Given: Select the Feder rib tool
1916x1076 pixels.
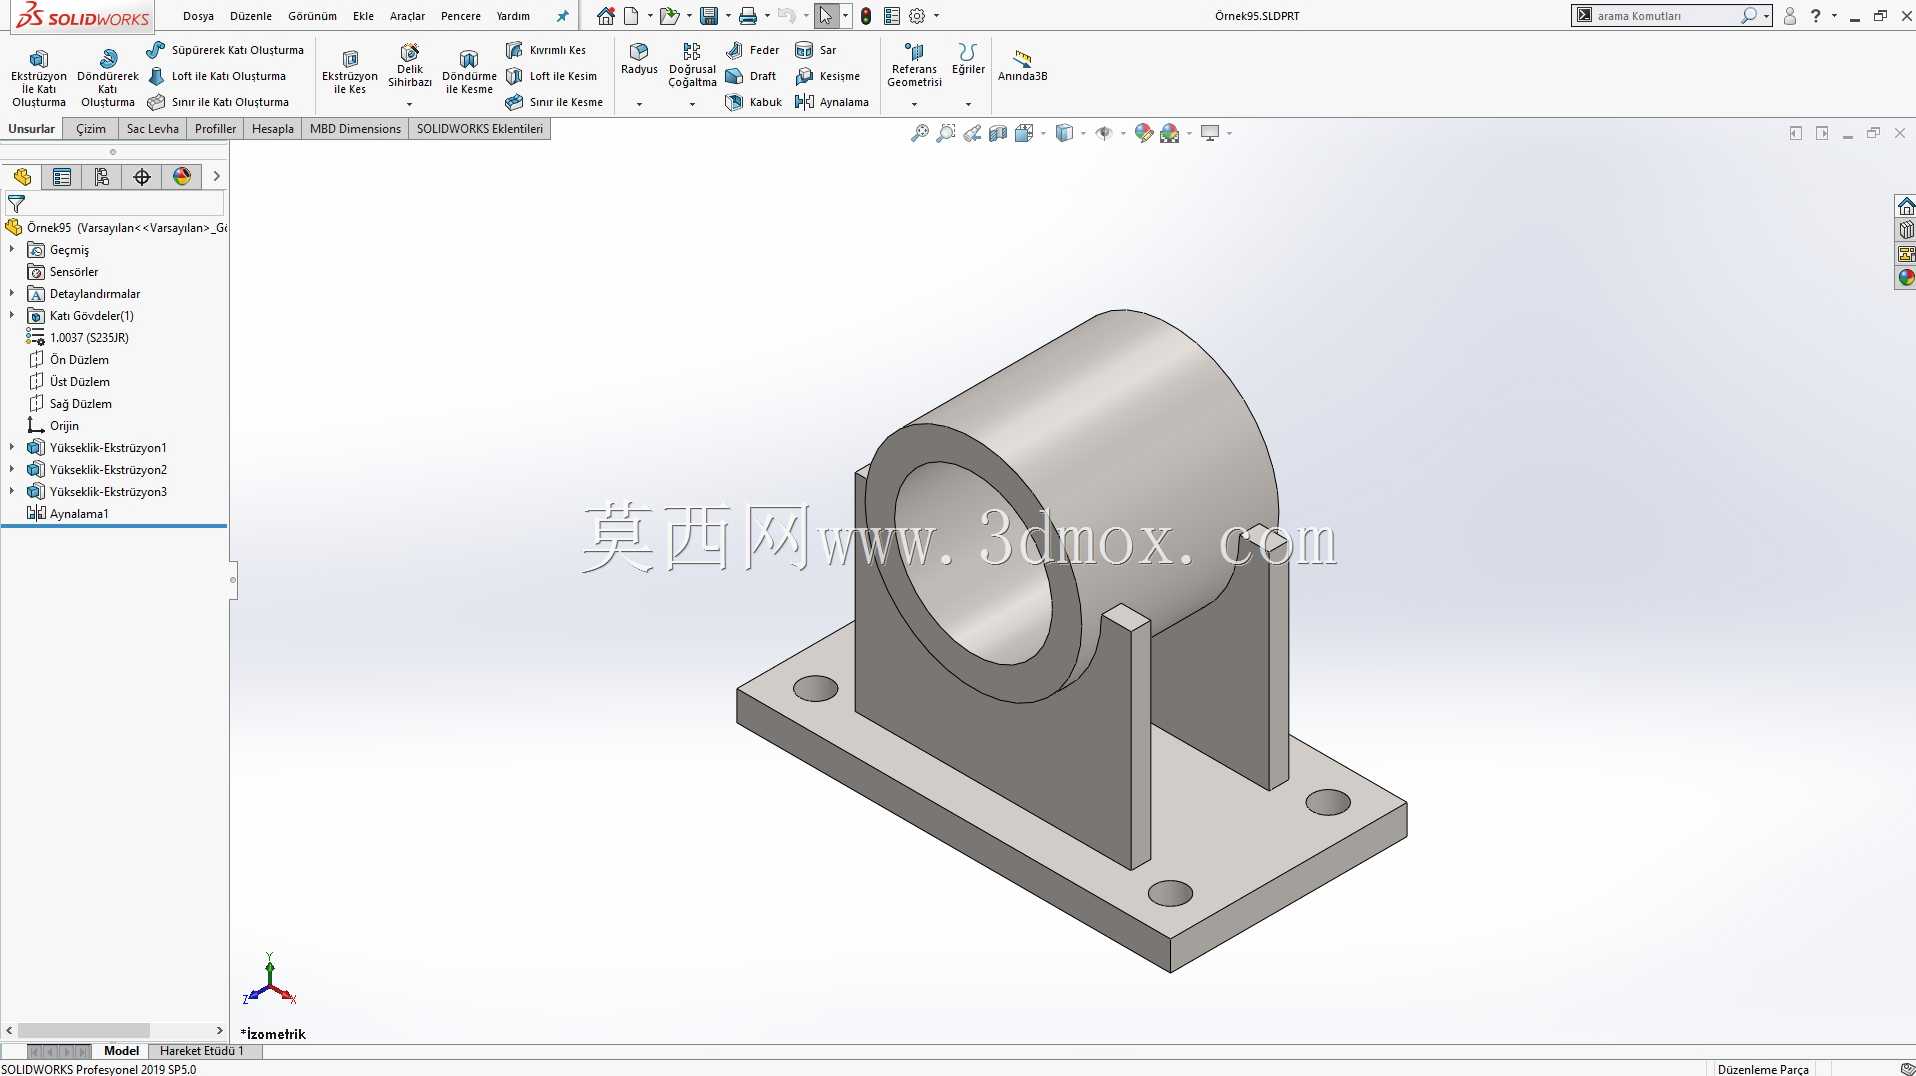Looking at the screenshot, I should (752, 50).
